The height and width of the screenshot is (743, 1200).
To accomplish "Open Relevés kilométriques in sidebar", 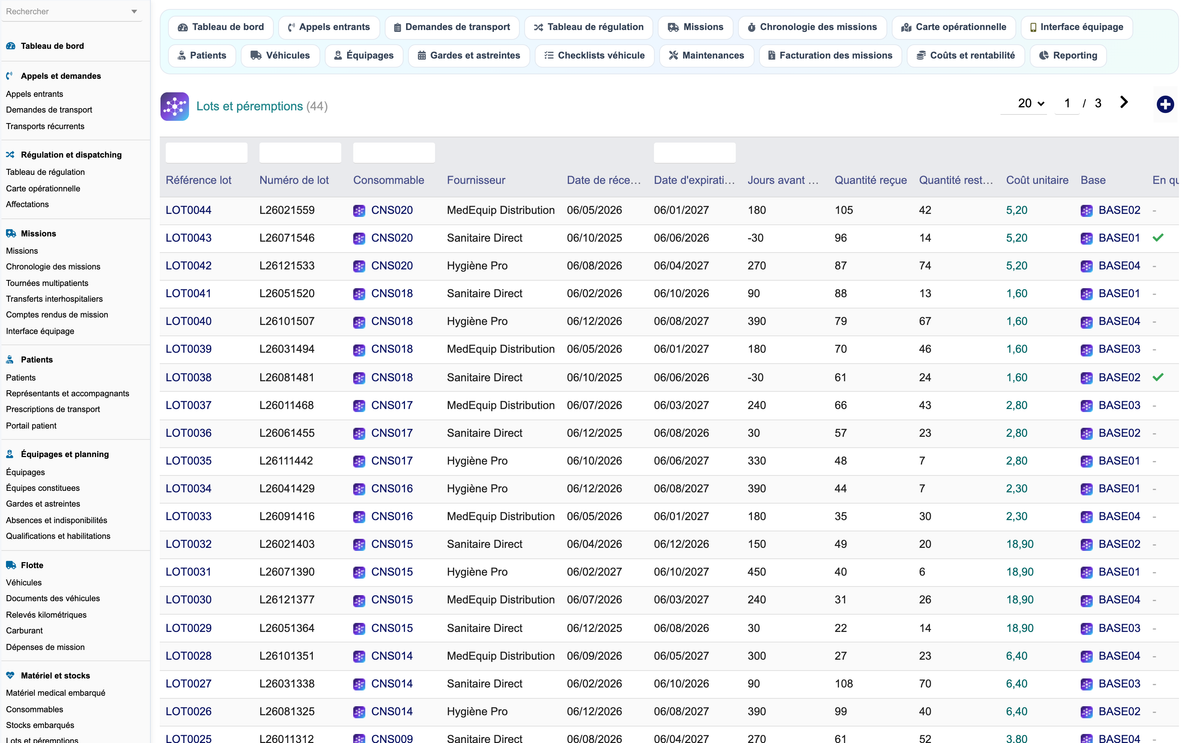I will click(x=46, y=615).
